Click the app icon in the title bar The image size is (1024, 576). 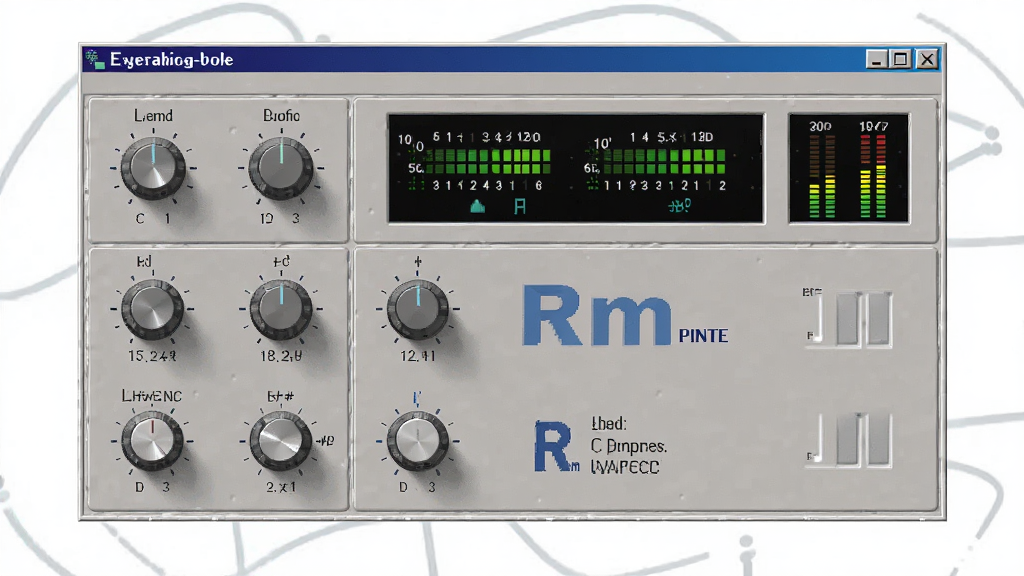click(95, 59)
